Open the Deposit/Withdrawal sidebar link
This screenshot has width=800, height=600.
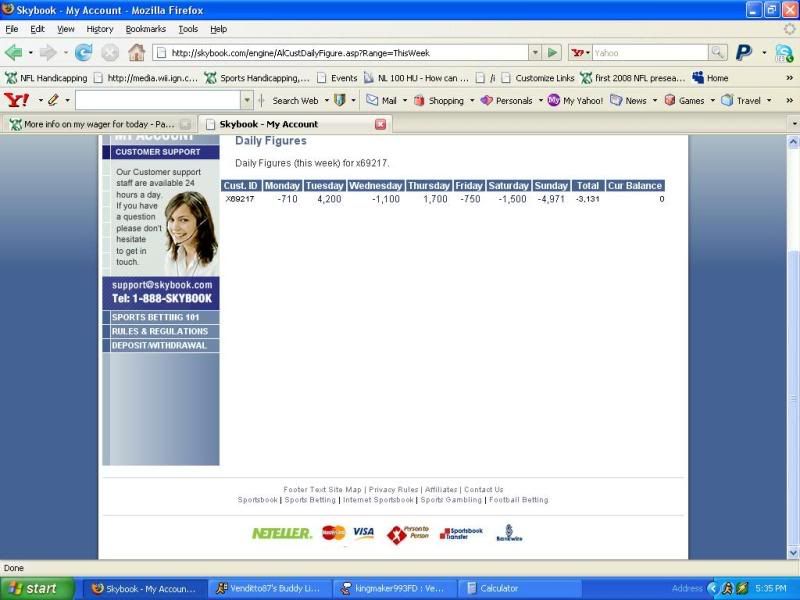pyautogui.click(x=160, y=345)
